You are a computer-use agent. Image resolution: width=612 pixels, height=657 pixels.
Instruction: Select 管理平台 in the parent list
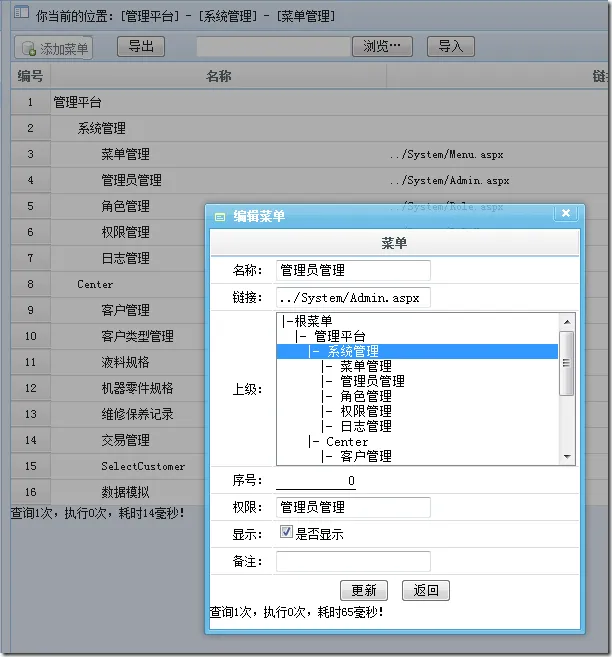click(417, 336)
